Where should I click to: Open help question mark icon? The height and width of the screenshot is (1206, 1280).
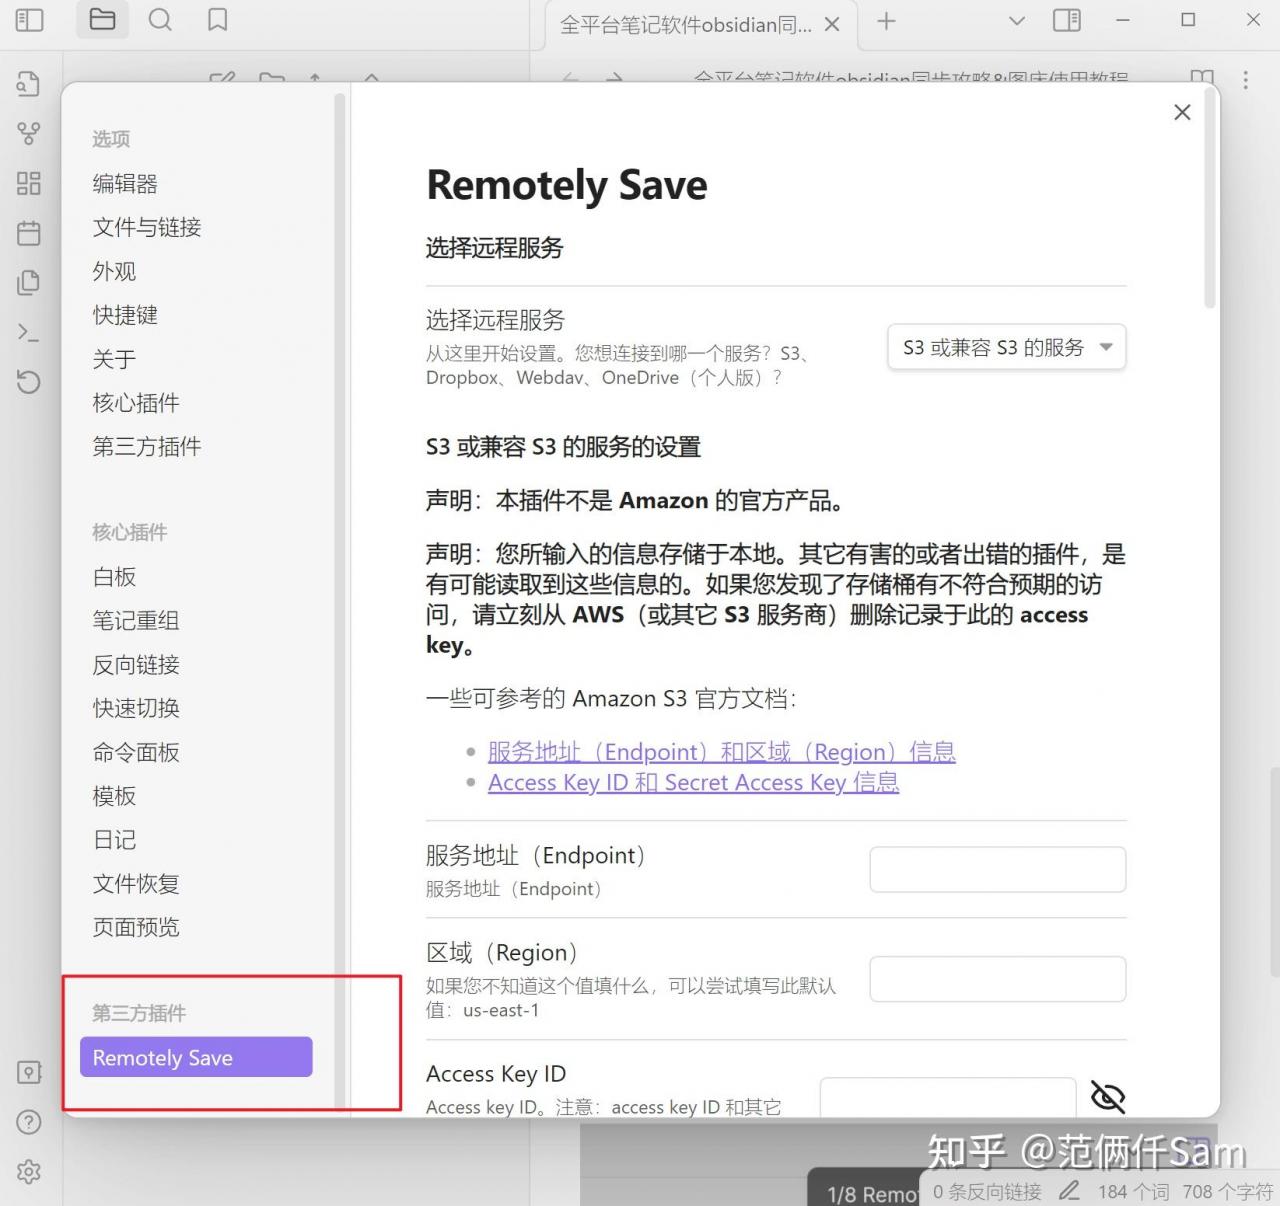[29, 1122]
